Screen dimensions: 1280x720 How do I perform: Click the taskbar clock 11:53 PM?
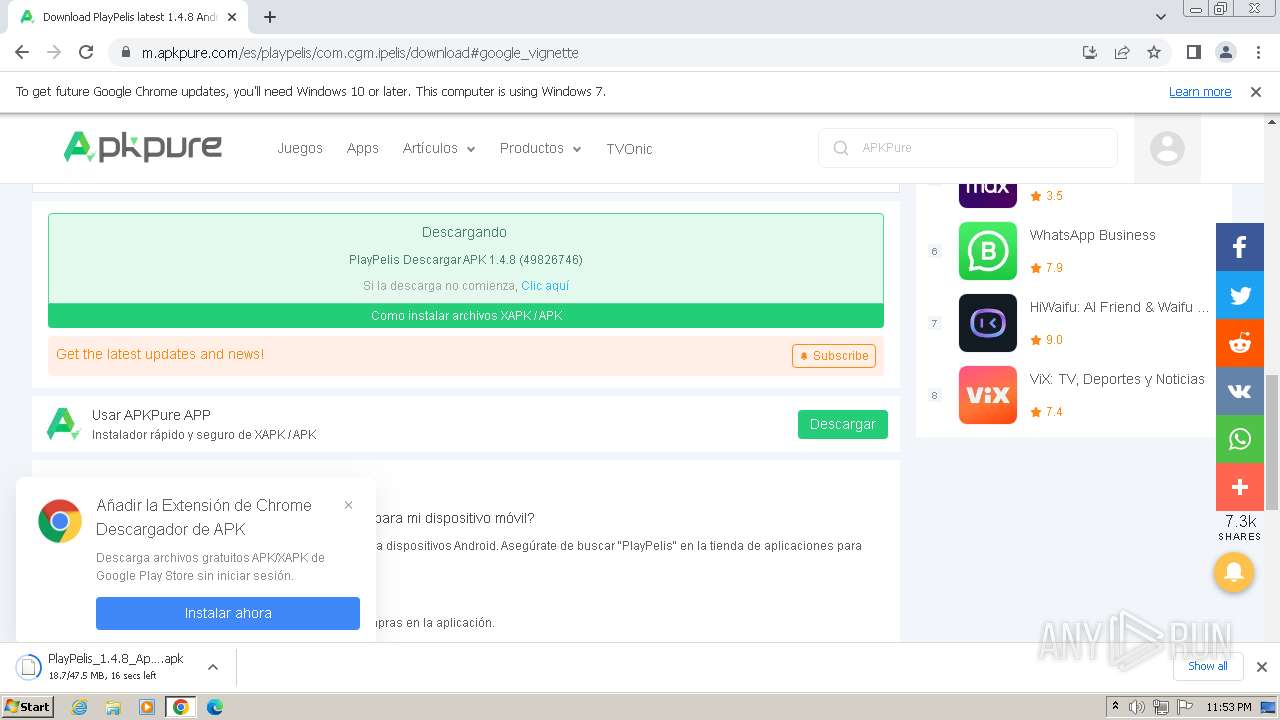(x=1229, y=707)
